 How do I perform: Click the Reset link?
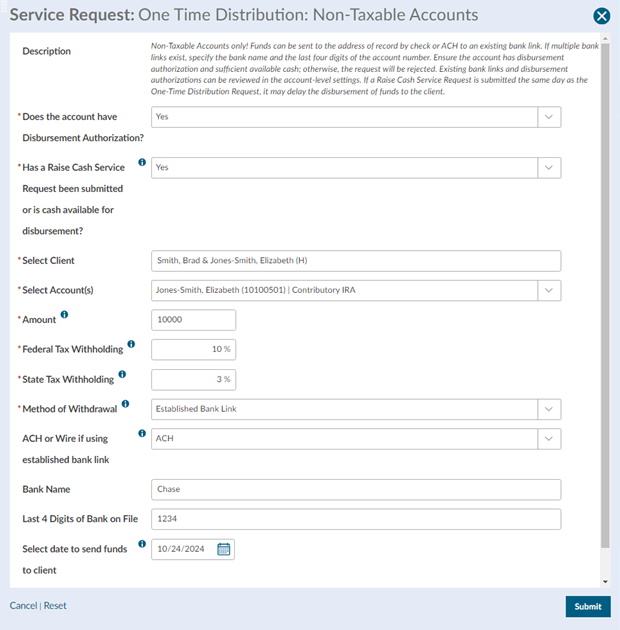(55, 606)
